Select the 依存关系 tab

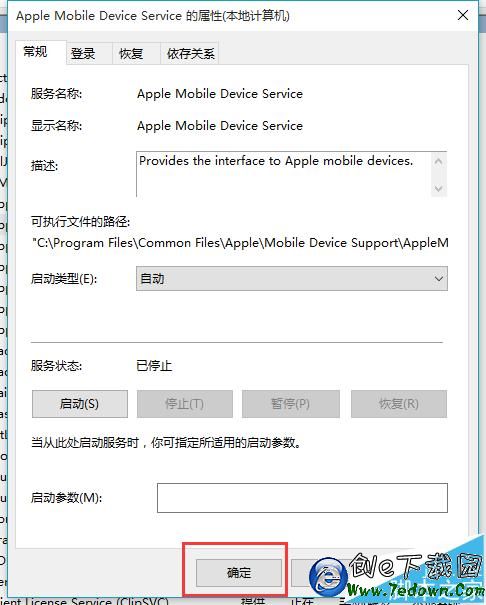(x=190, y=53)
